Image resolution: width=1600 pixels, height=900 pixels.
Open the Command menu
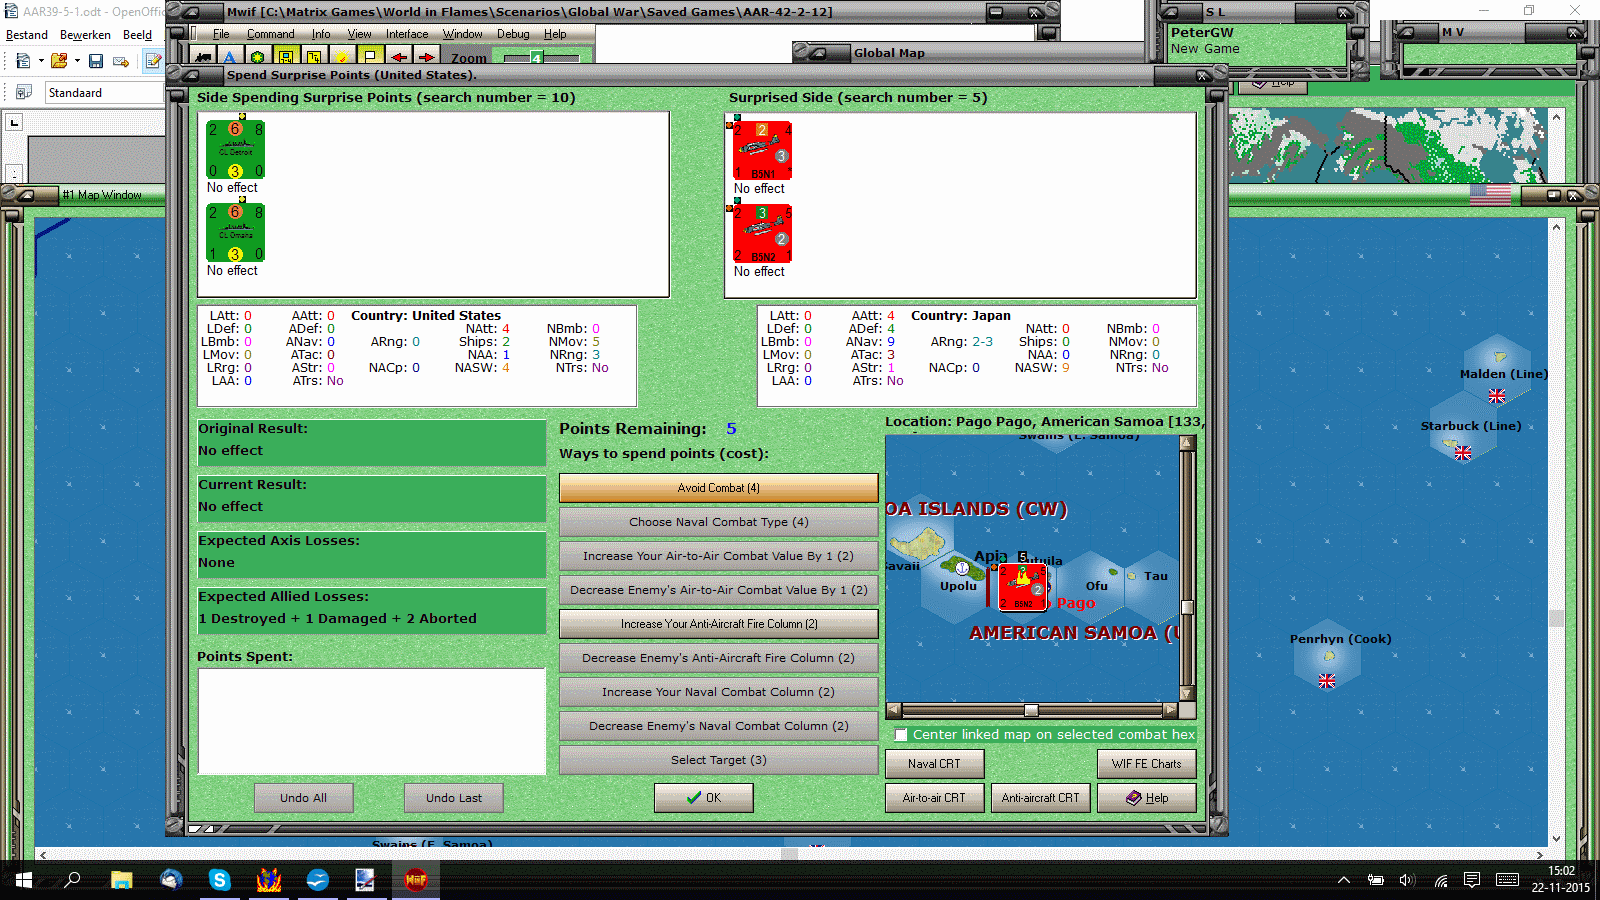270,34
